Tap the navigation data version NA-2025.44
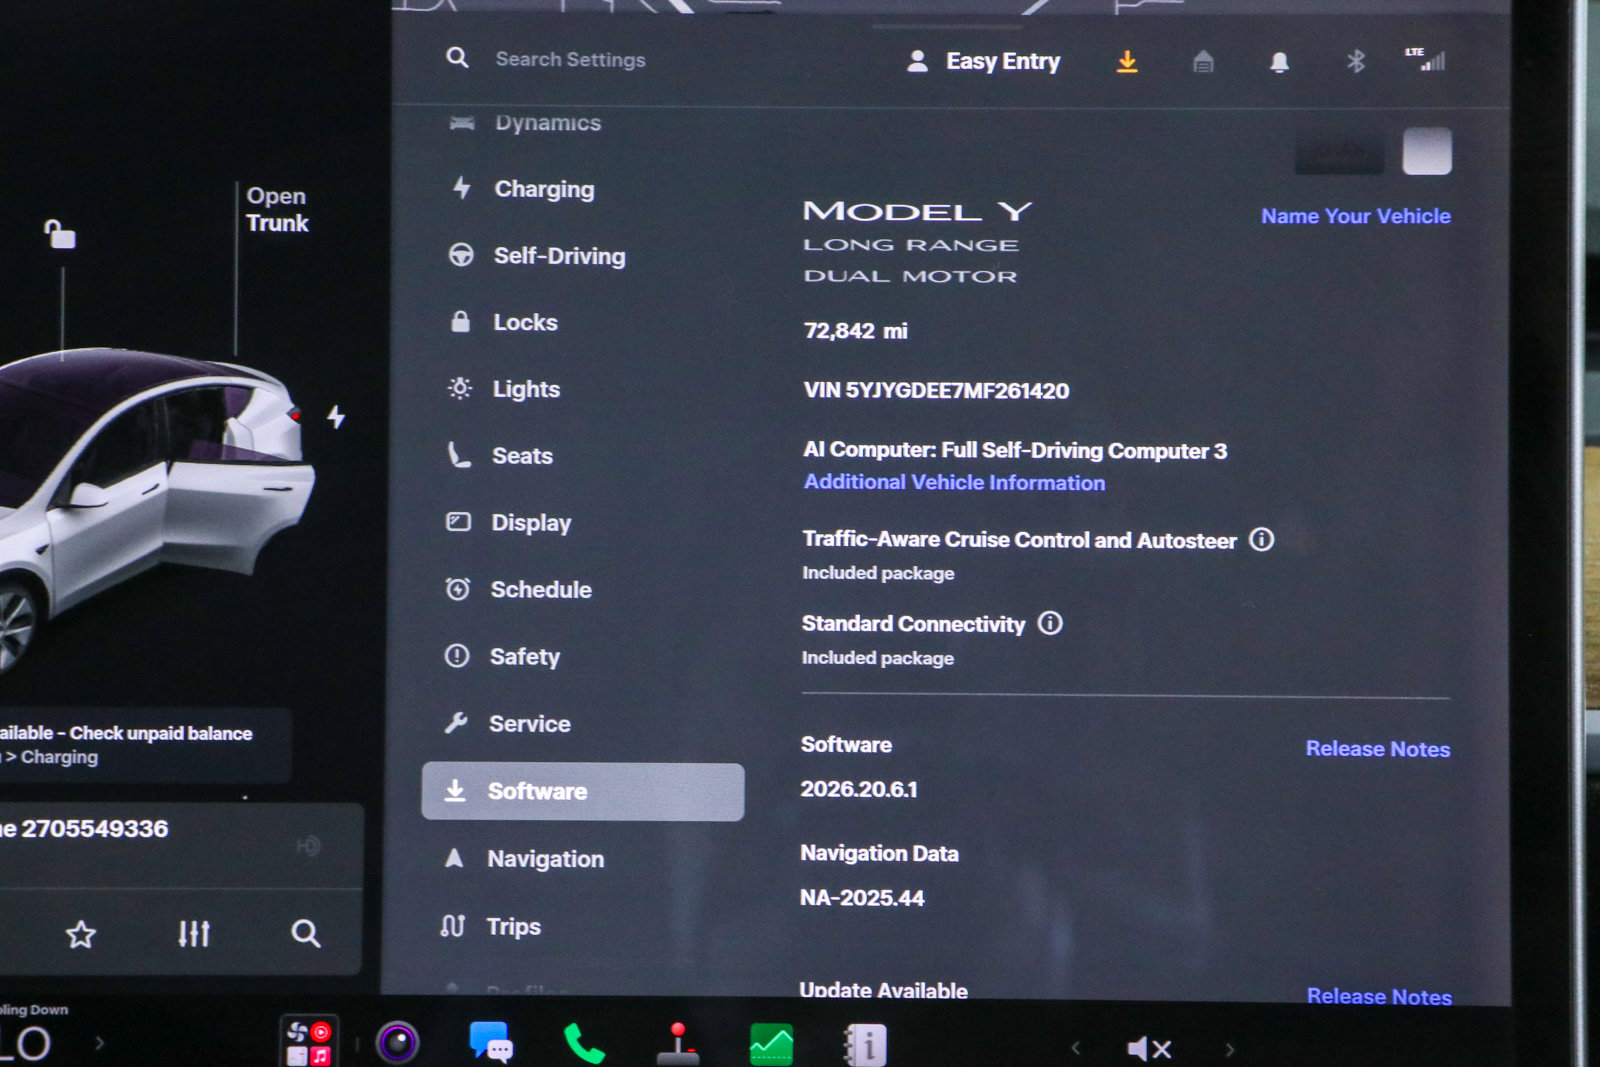The image size is (1600, 1067). 862,898
